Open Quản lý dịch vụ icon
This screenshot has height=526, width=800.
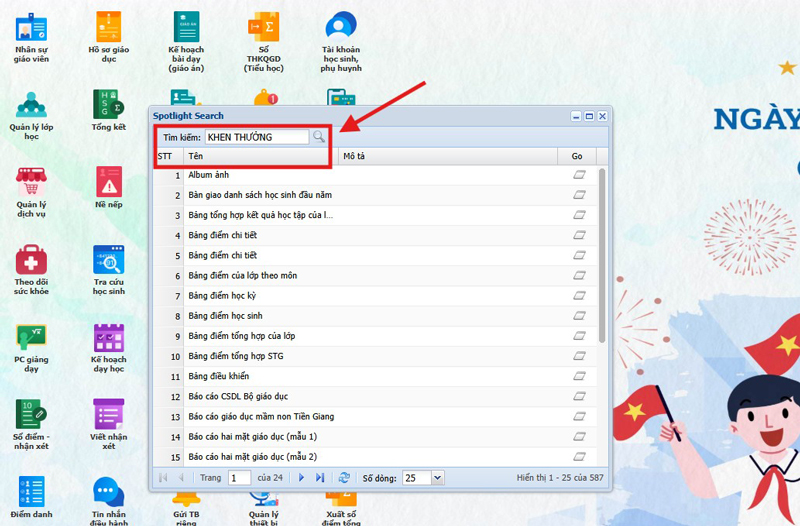(x=31, y=193)
